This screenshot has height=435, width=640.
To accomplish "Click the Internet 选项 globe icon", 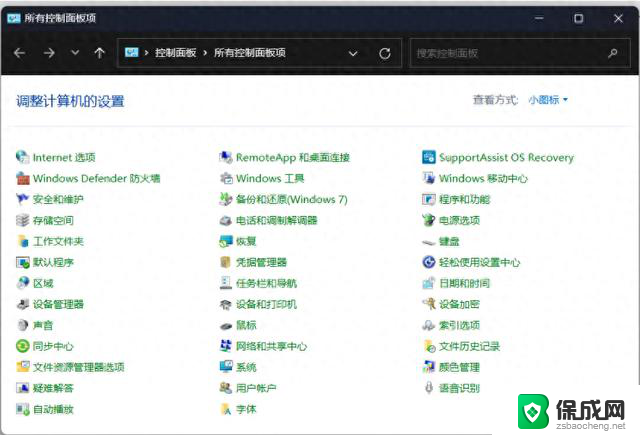I will point(22,157).
